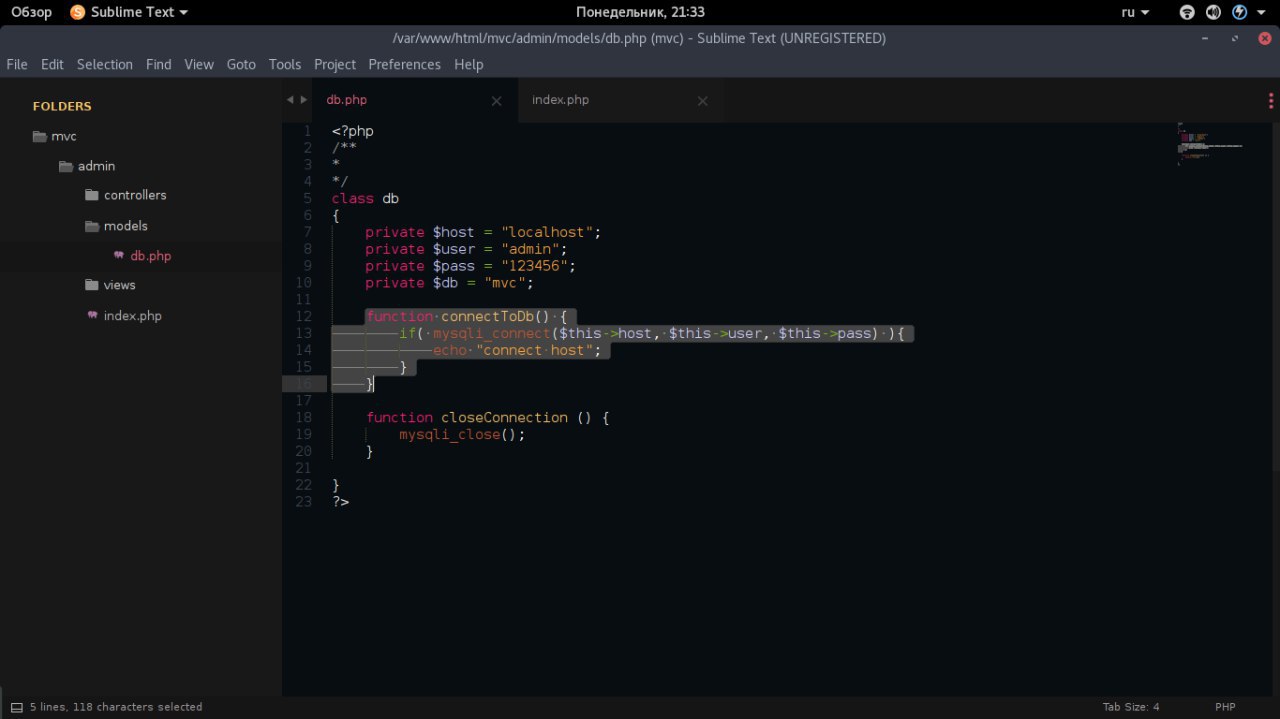The image size is (1280, 719).
Task: Open the Preferences menu
Action: click(x=404, y=64)
